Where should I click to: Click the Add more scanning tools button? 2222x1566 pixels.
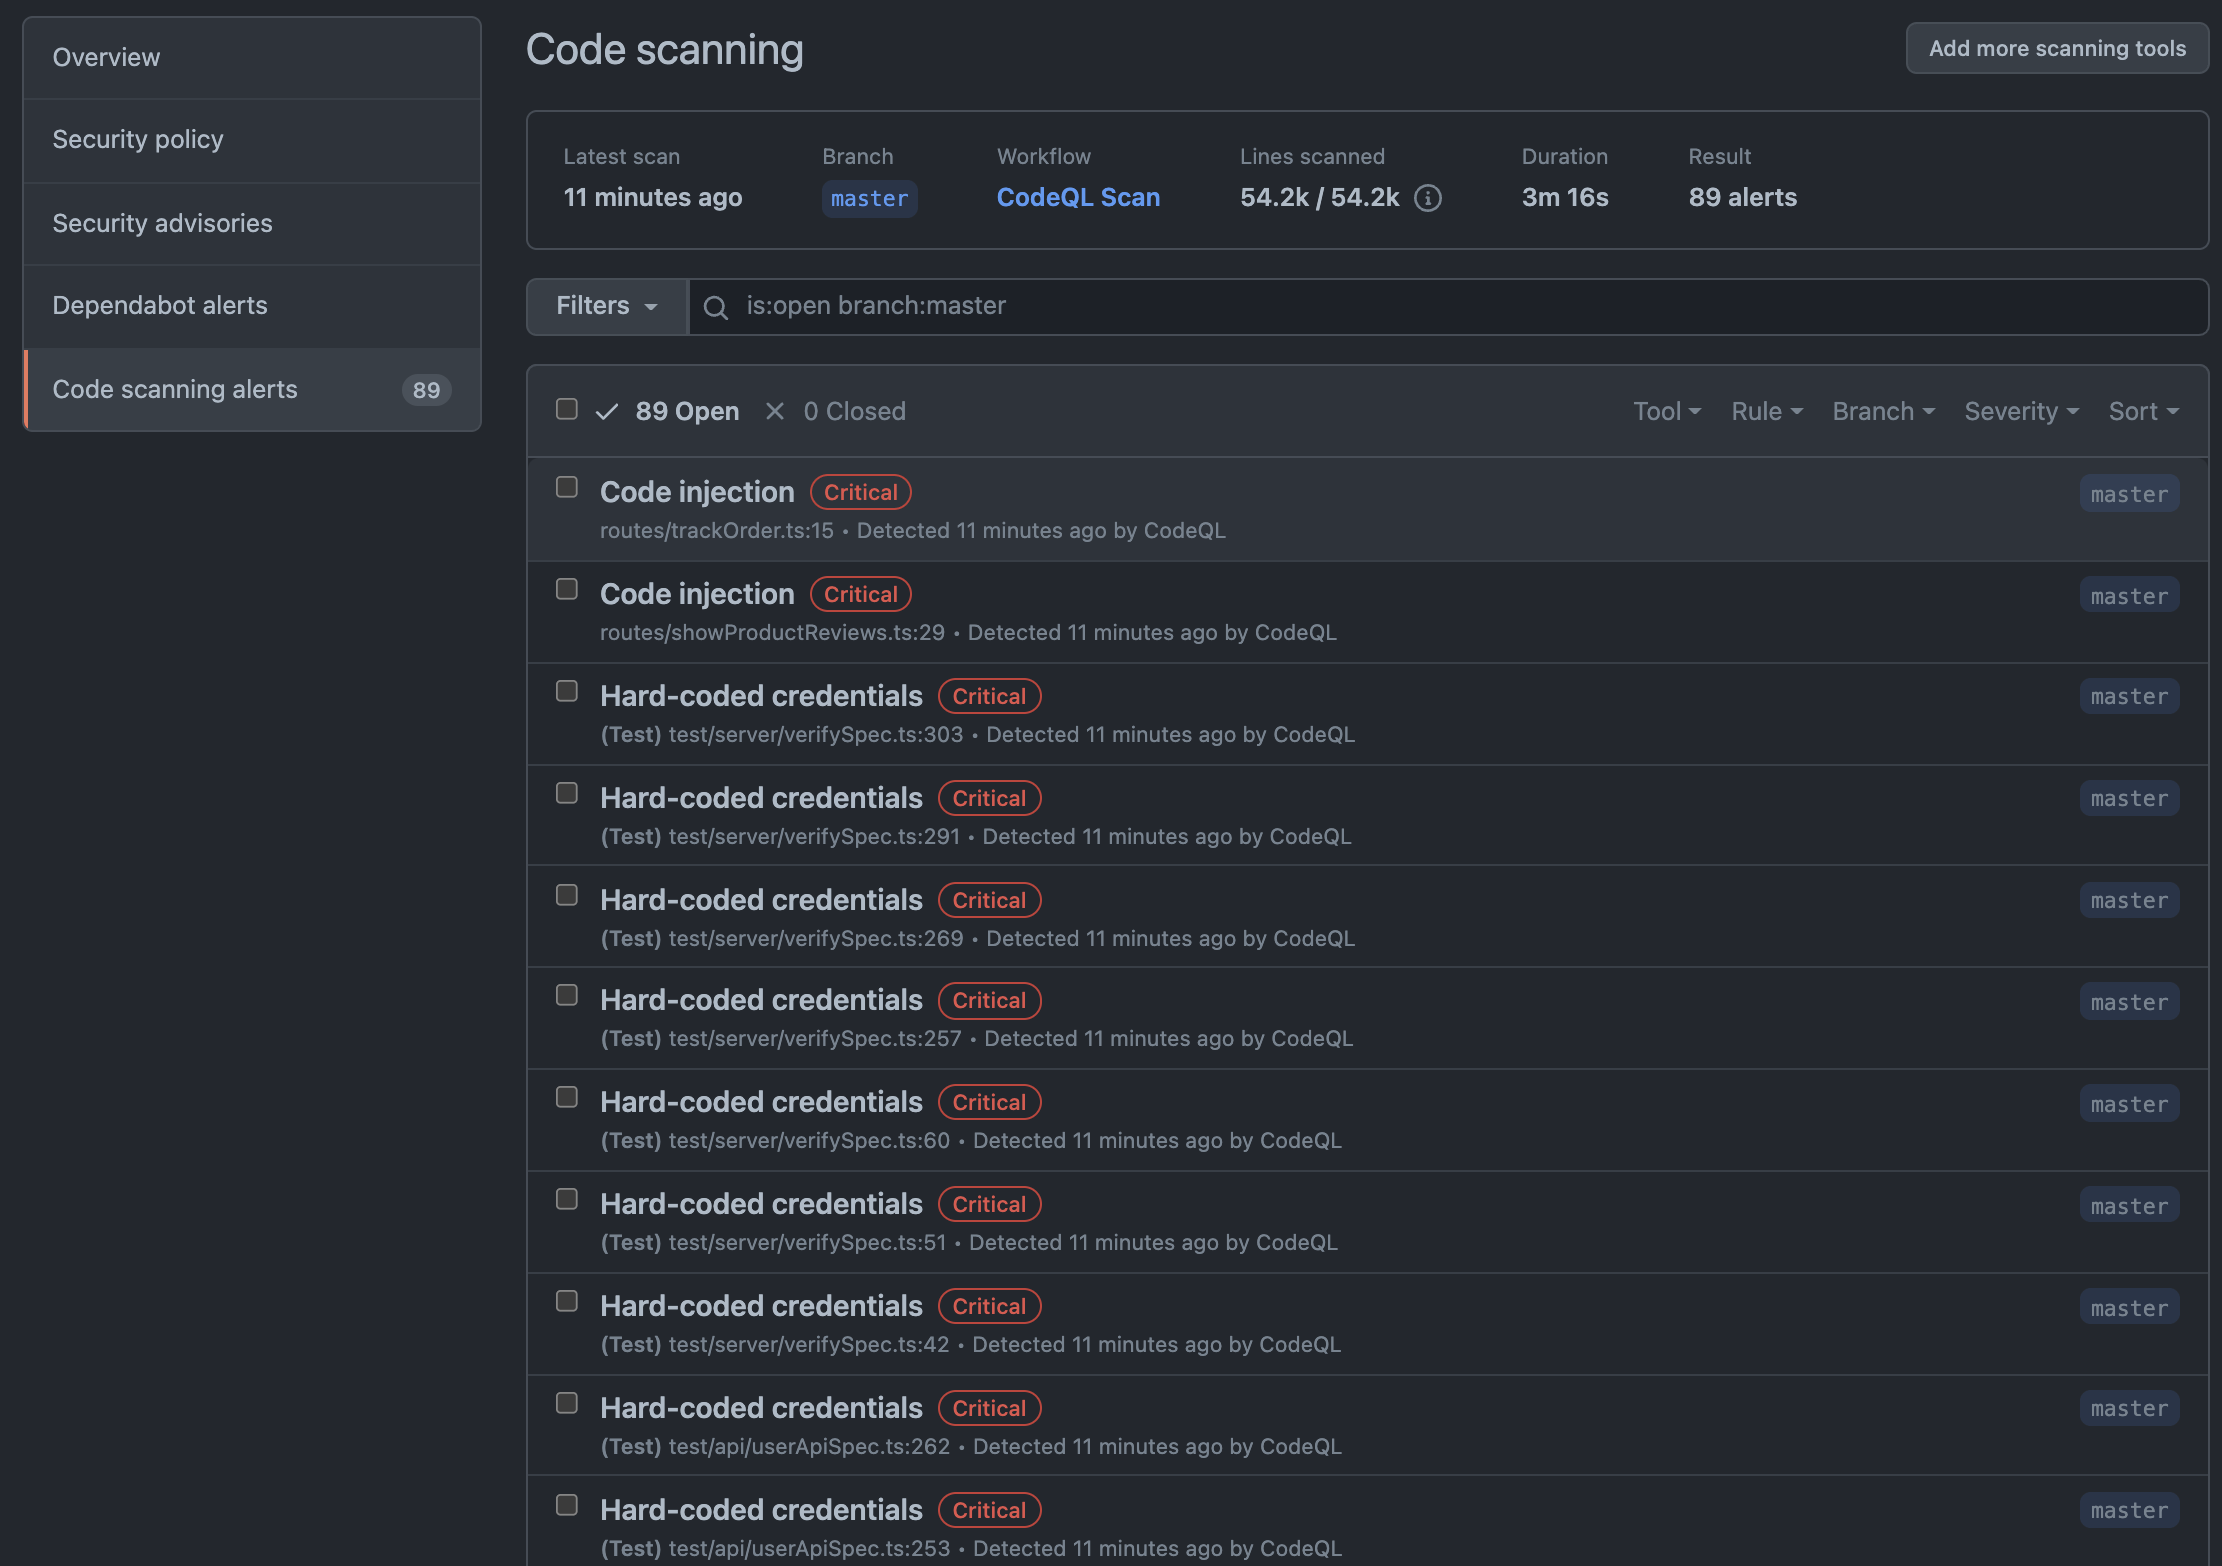click(2056, 48)
